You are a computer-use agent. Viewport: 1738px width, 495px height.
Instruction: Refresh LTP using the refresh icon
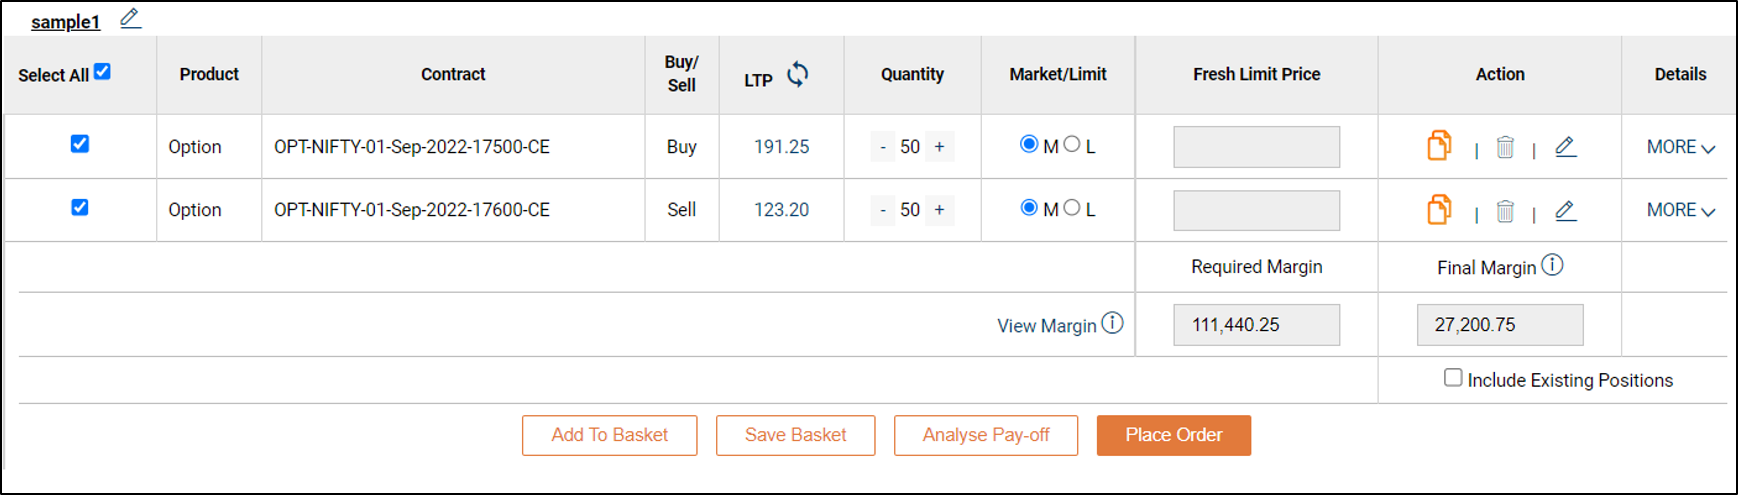797,75
